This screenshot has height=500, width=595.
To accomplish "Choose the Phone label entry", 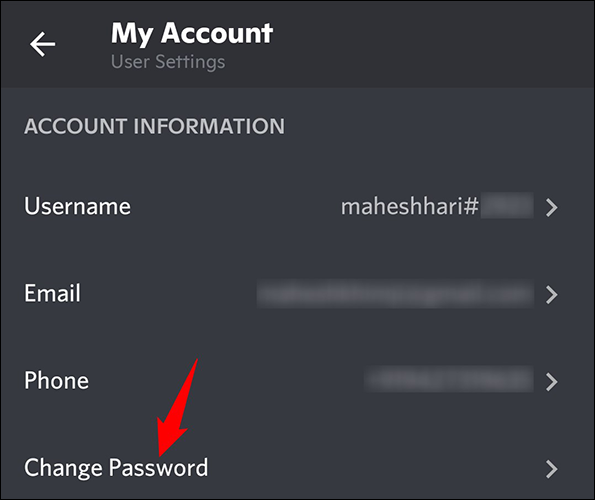I will click(x=57, y=380).
